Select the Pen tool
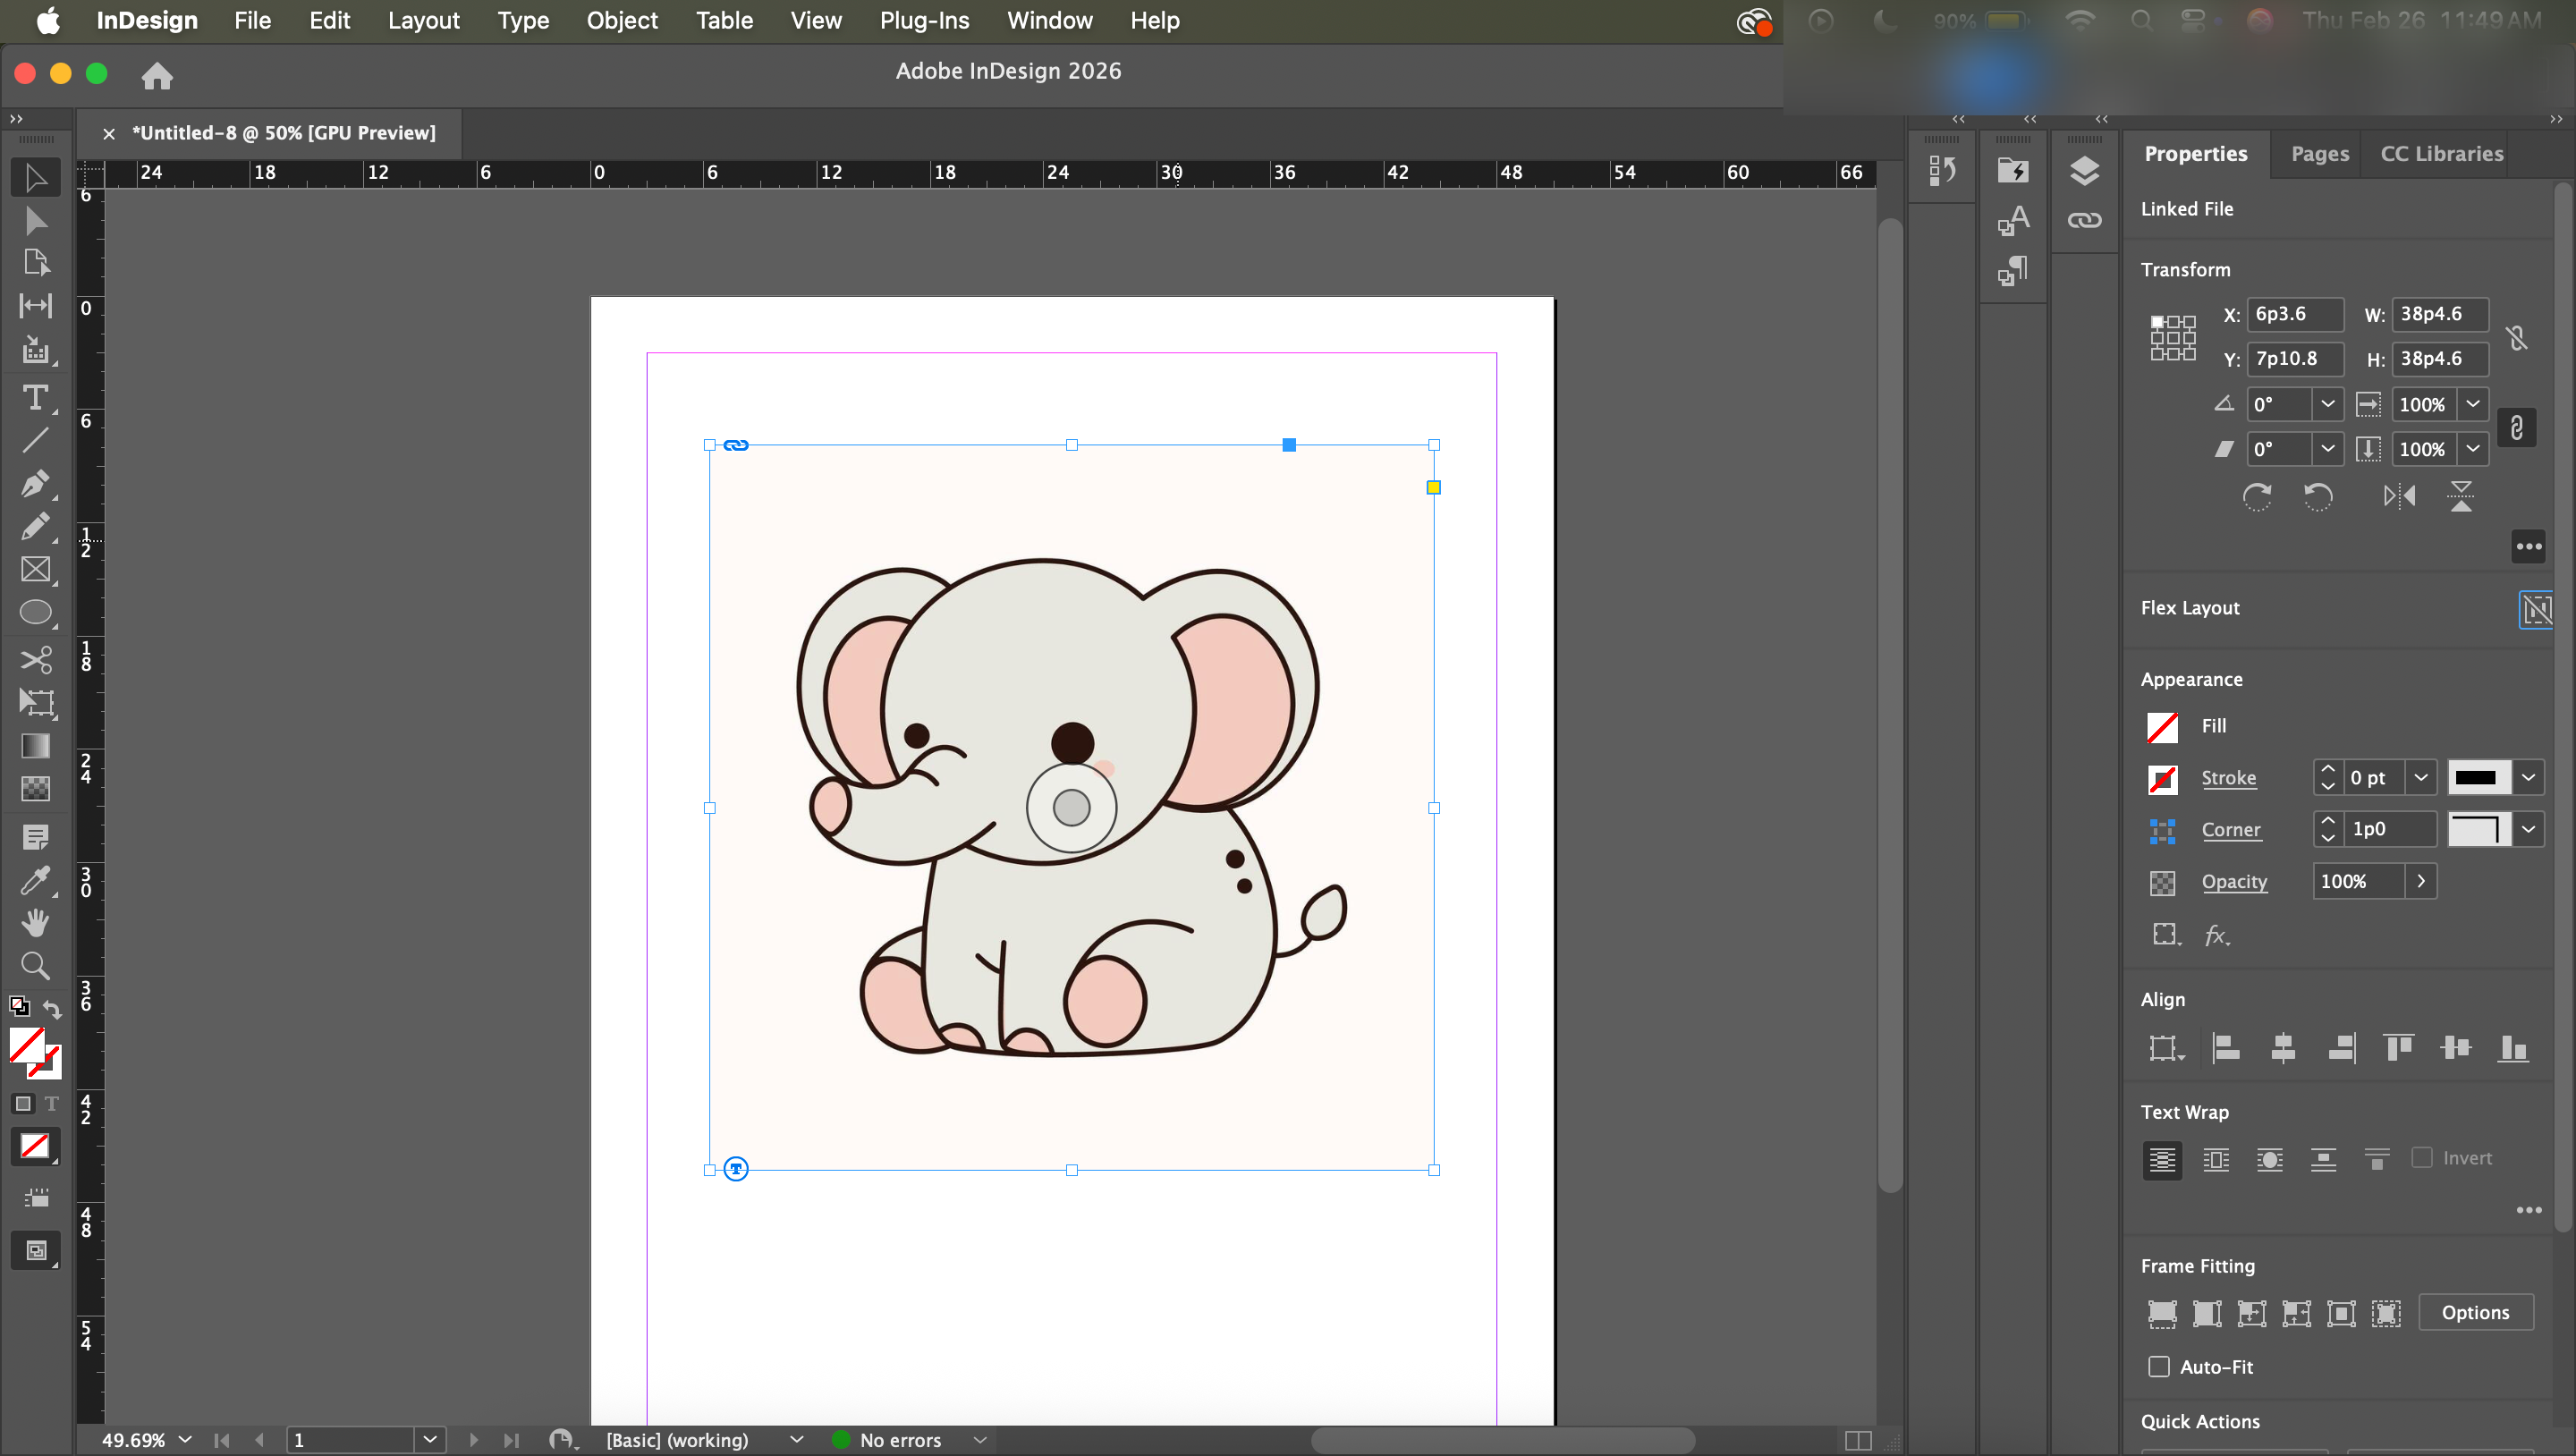2576x1456 pixels. [x=35, y=484]
